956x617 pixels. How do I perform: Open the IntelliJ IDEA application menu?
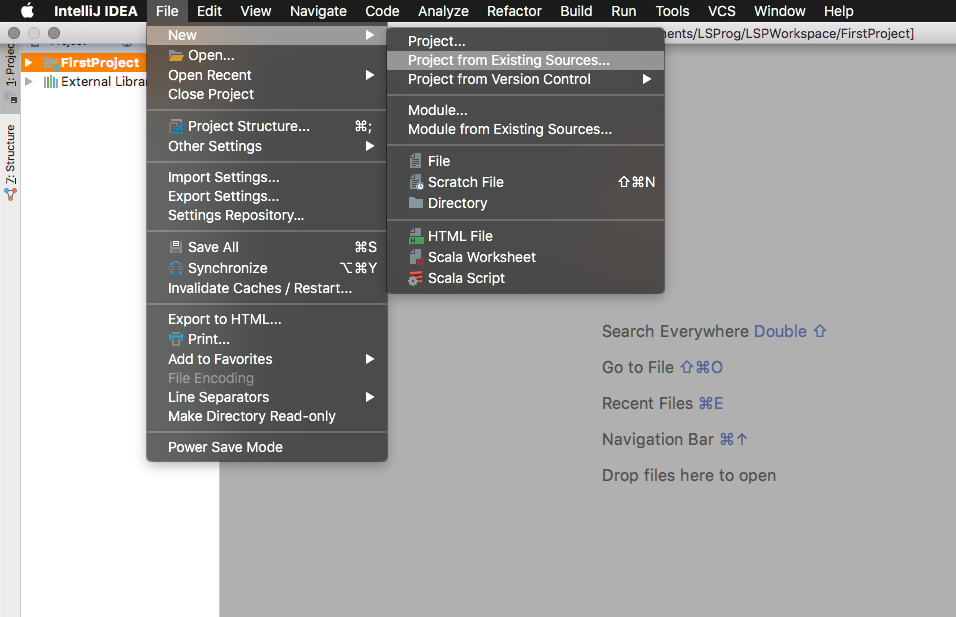click(96, 11)
